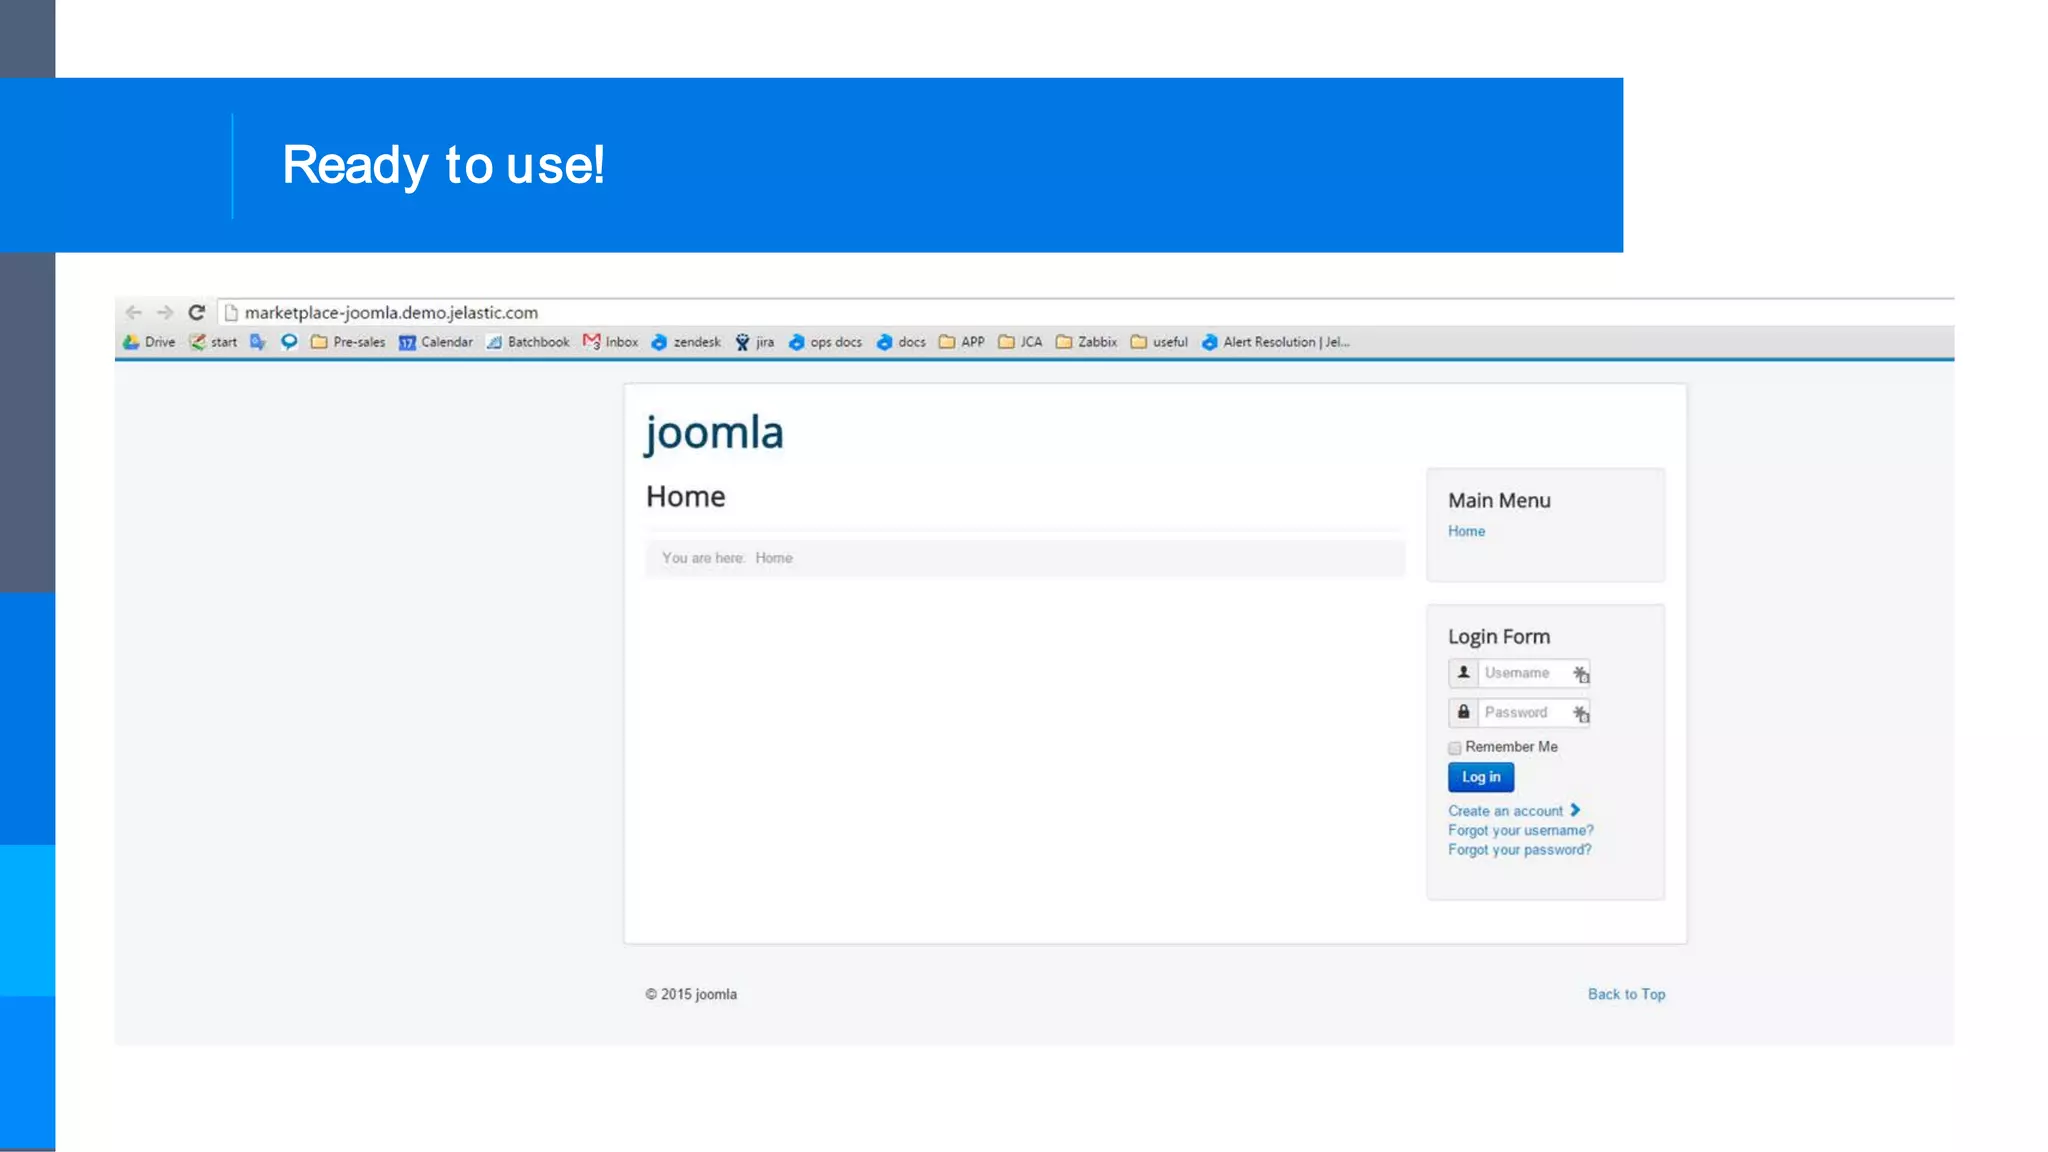Click the browser reload button
The width and height of the screenshot is (2048, 1152).
point(197,312)
